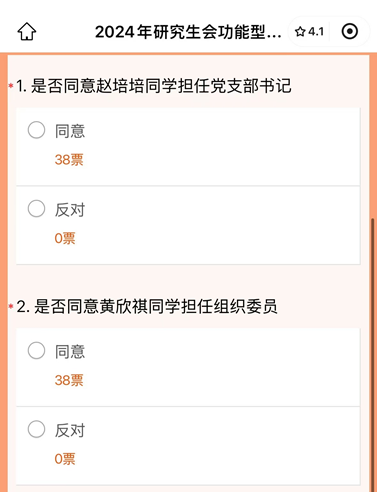Click the 同意 label under question 2
The height and width of the screenshot is (492, 377).
coord(70,351)
